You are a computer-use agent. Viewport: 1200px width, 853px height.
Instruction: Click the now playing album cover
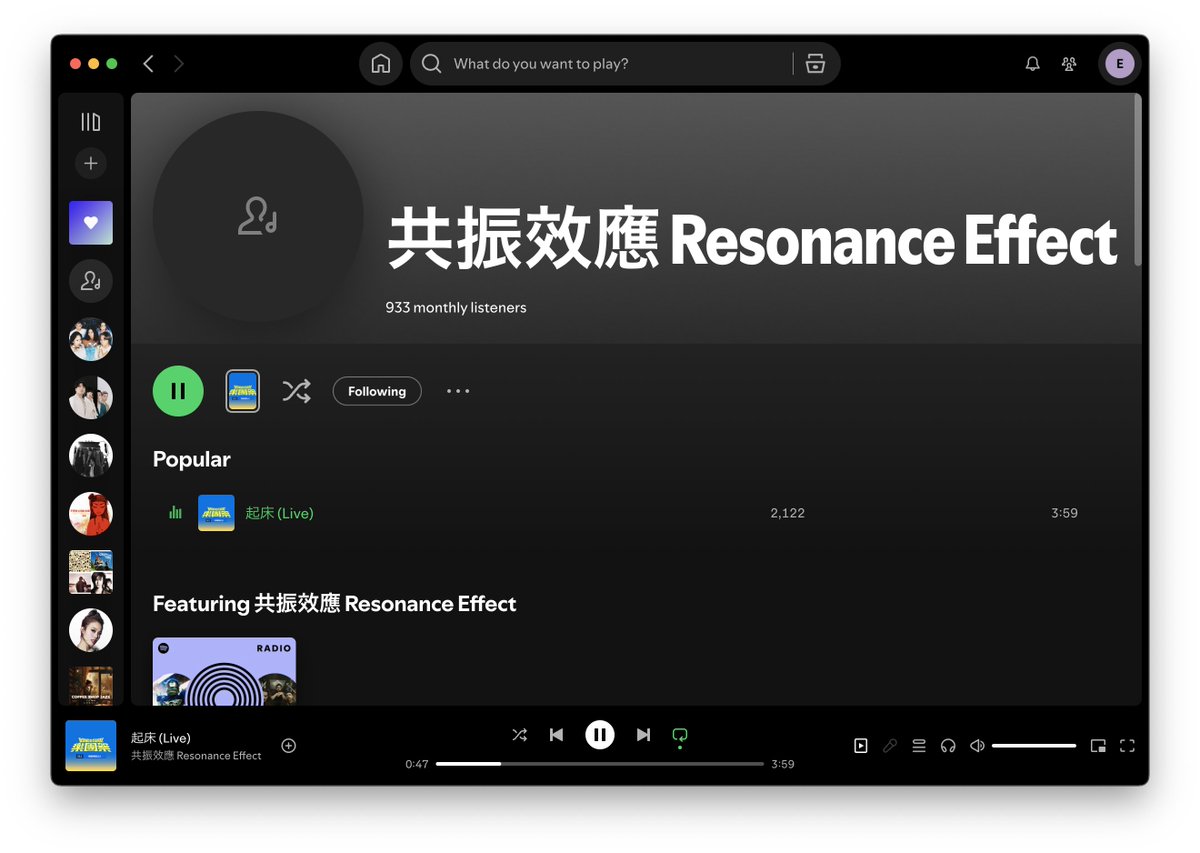[x=91, y=746]
